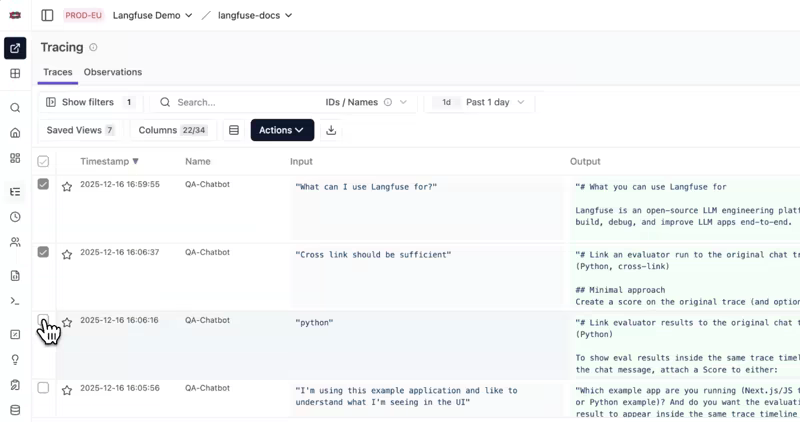Open the lightbulb evaluation icon
This screenshot has width=800, height=422.
point(15,360)
